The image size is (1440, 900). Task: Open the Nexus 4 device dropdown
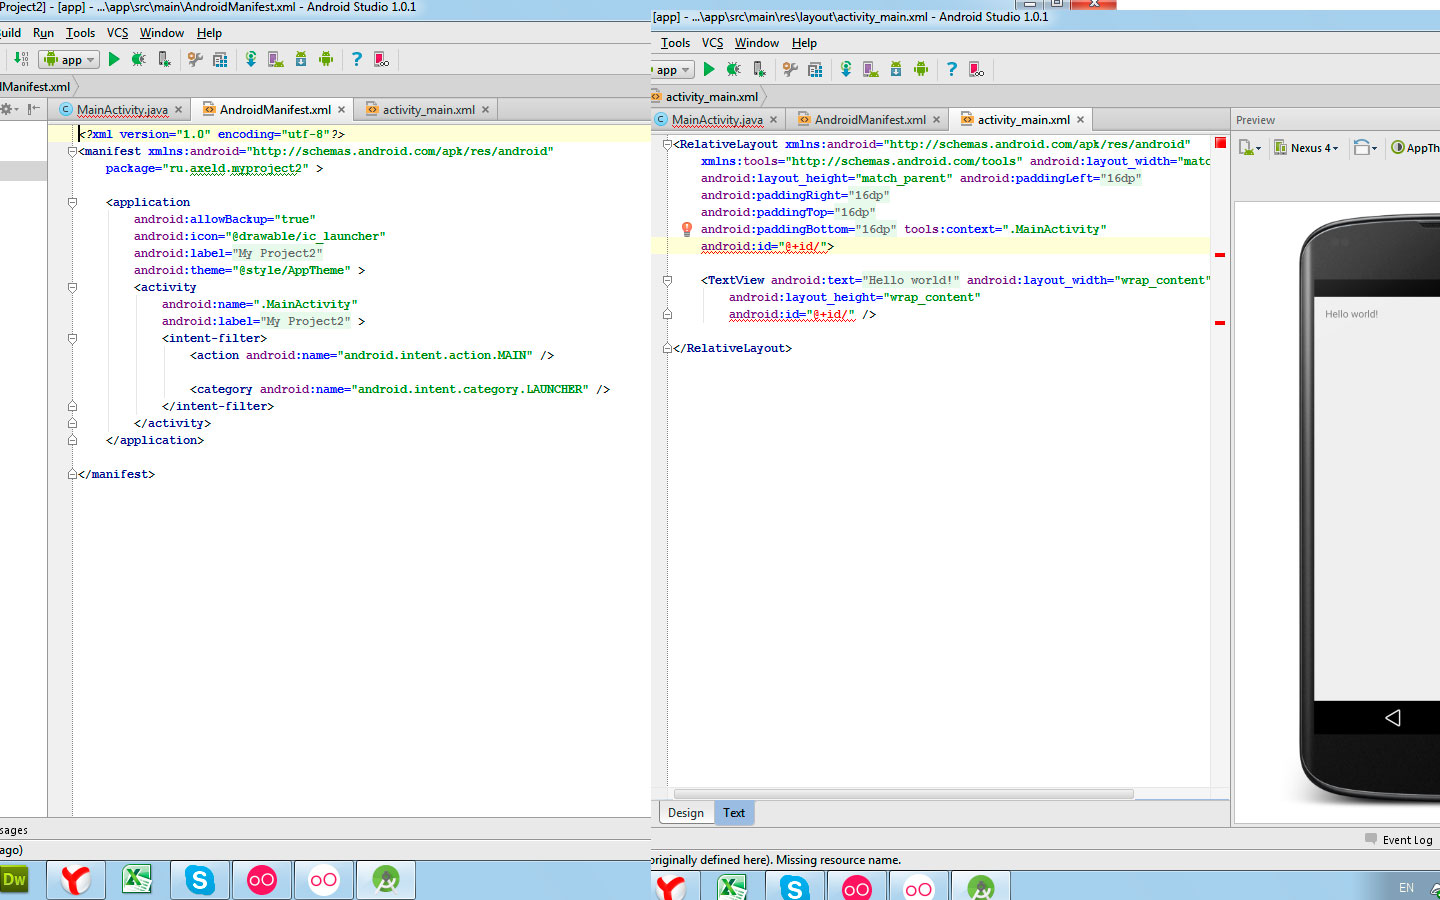tap(1306, 148)
